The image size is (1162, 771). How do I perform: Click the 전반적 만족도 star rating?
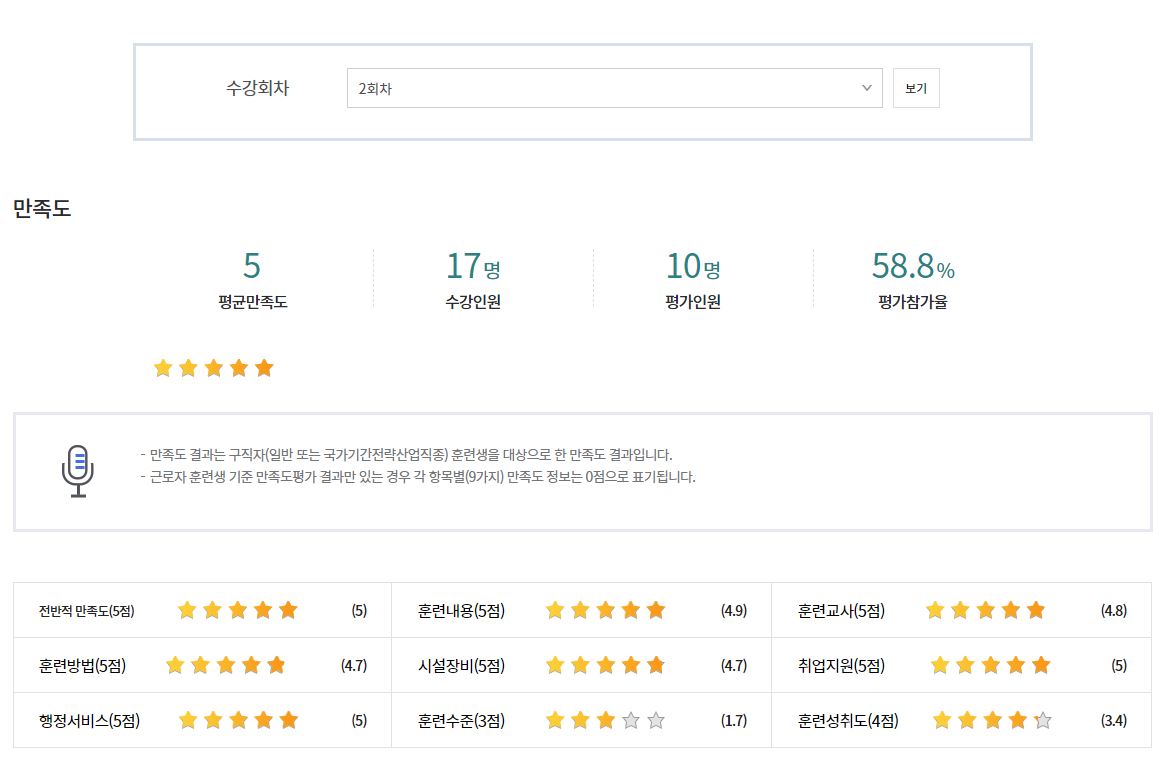(x=237, y=611)
